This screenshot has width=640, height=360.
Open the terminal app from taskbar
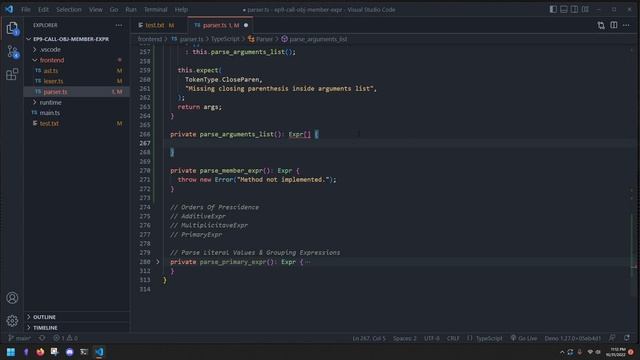pos(84,352)
